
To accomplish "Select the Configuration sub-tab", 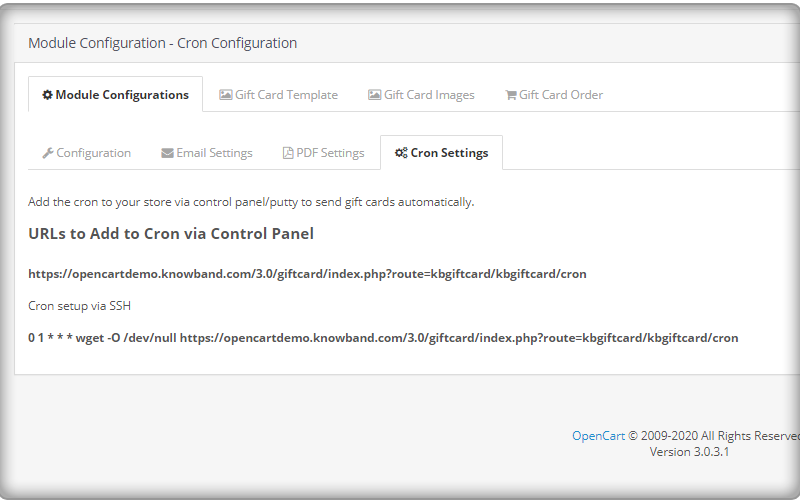I will (87, 153).
